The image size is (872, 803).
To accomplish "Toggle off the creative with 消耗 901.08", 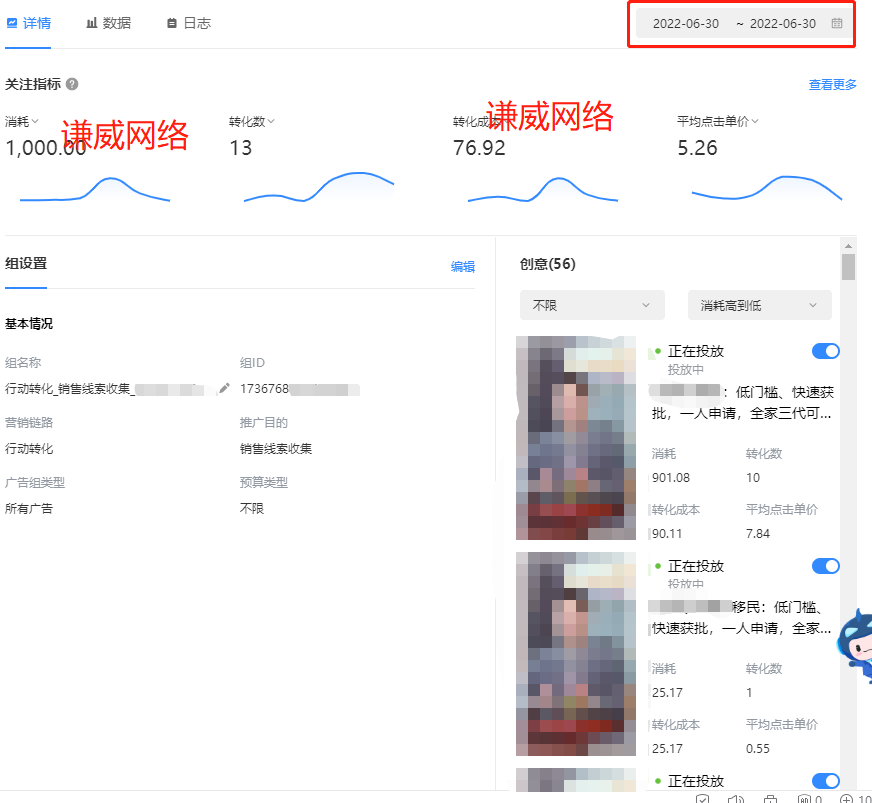I will (x=825, y=351).
